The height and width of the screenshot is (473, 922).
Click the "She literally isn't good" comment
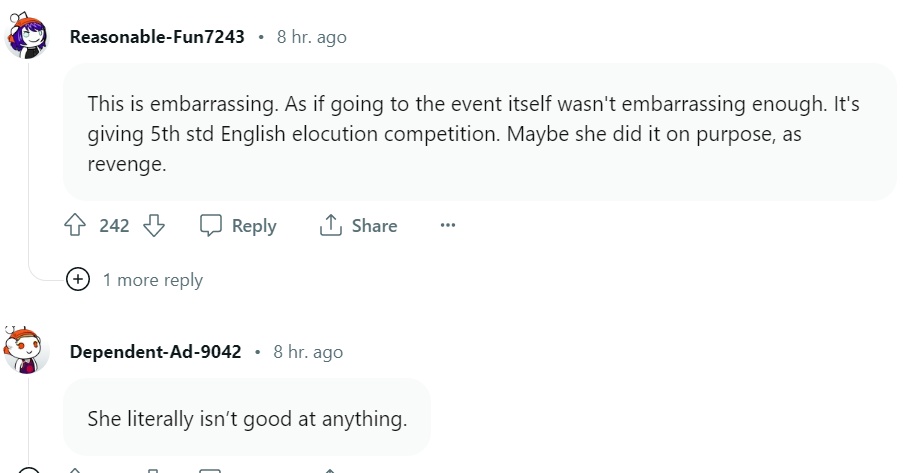247,418
